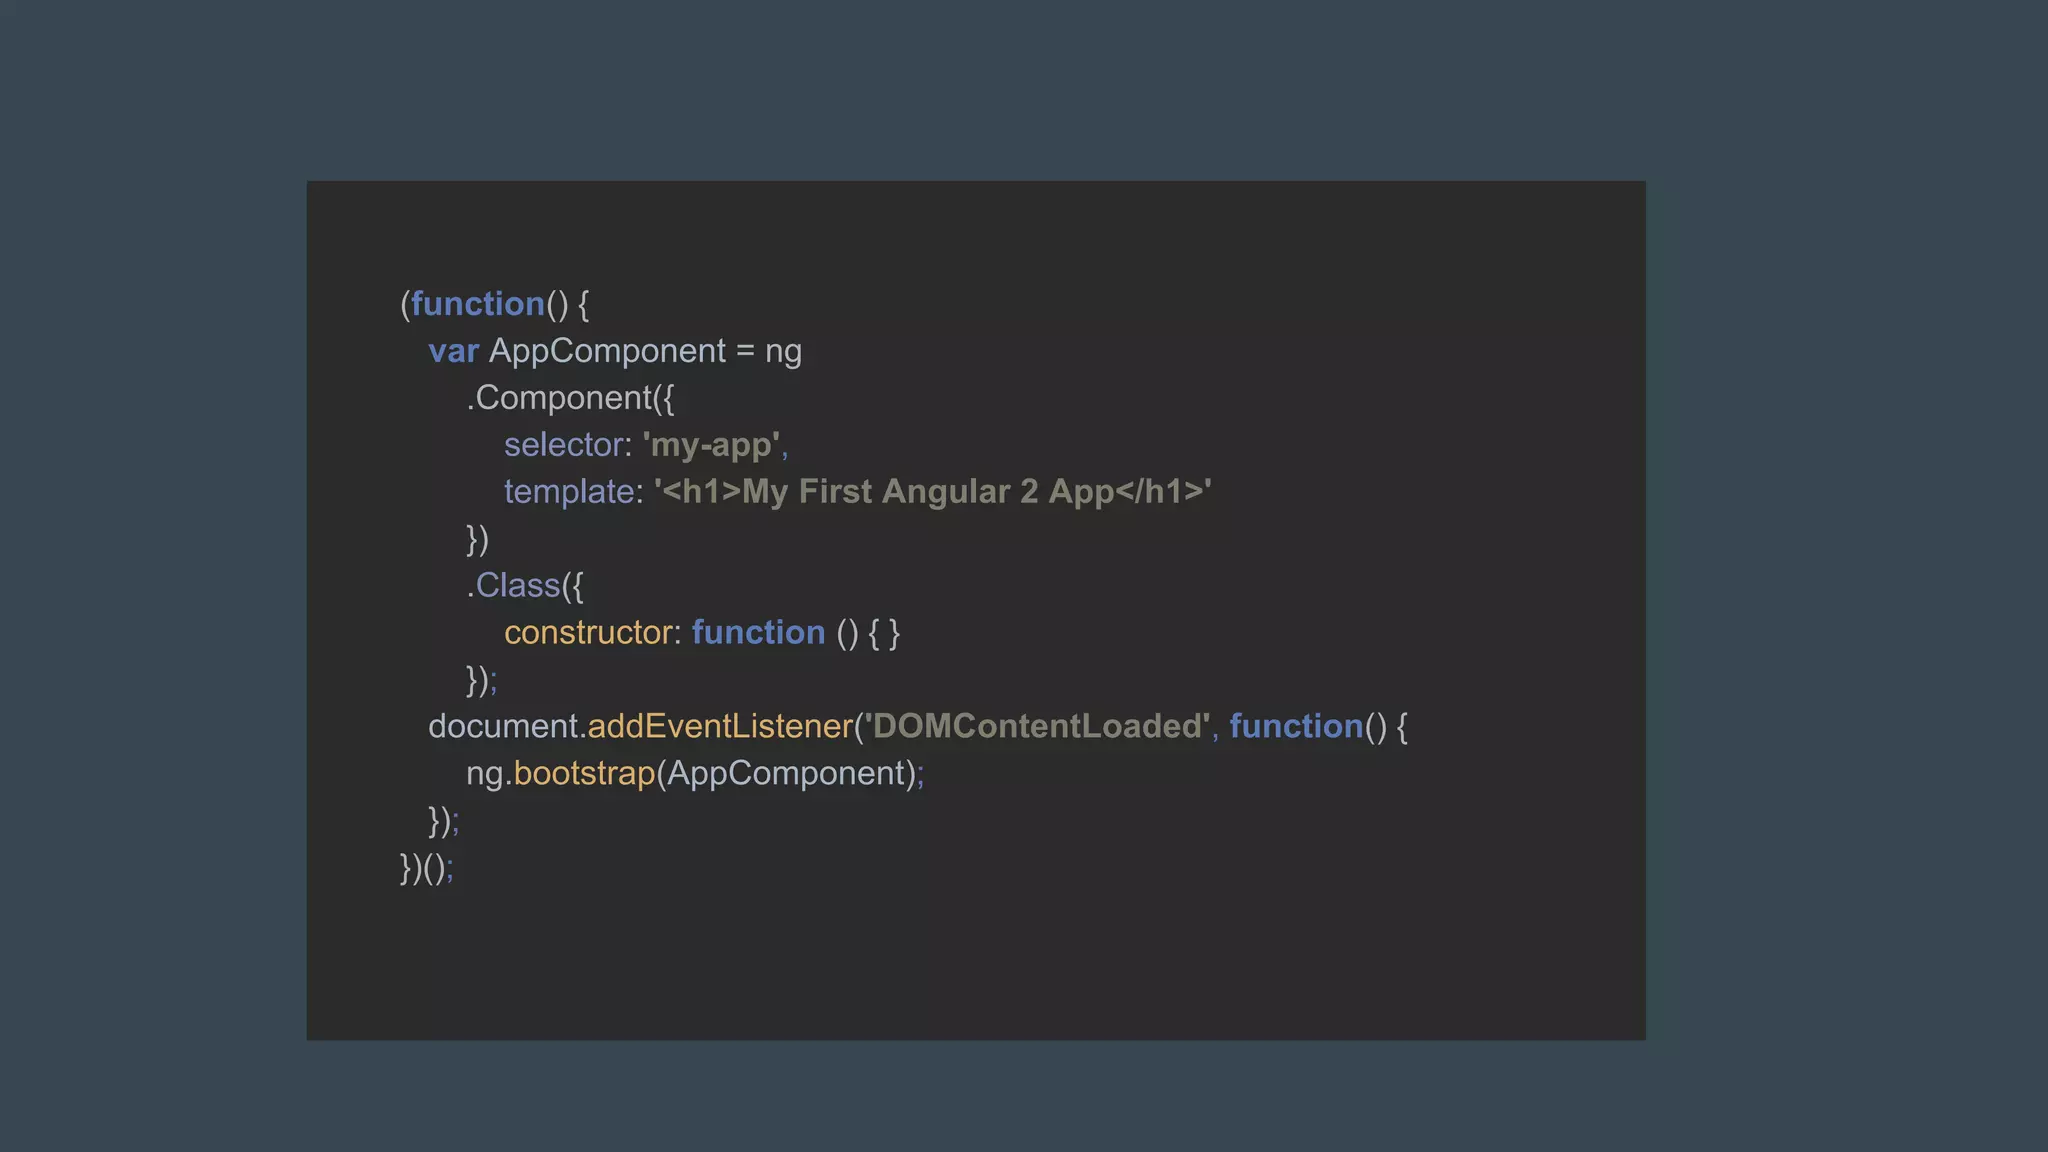Click the 'AppComponent' variable name after var
Image resolution: width=2048 pixels, height=1152 pixels.
(607, 351)
